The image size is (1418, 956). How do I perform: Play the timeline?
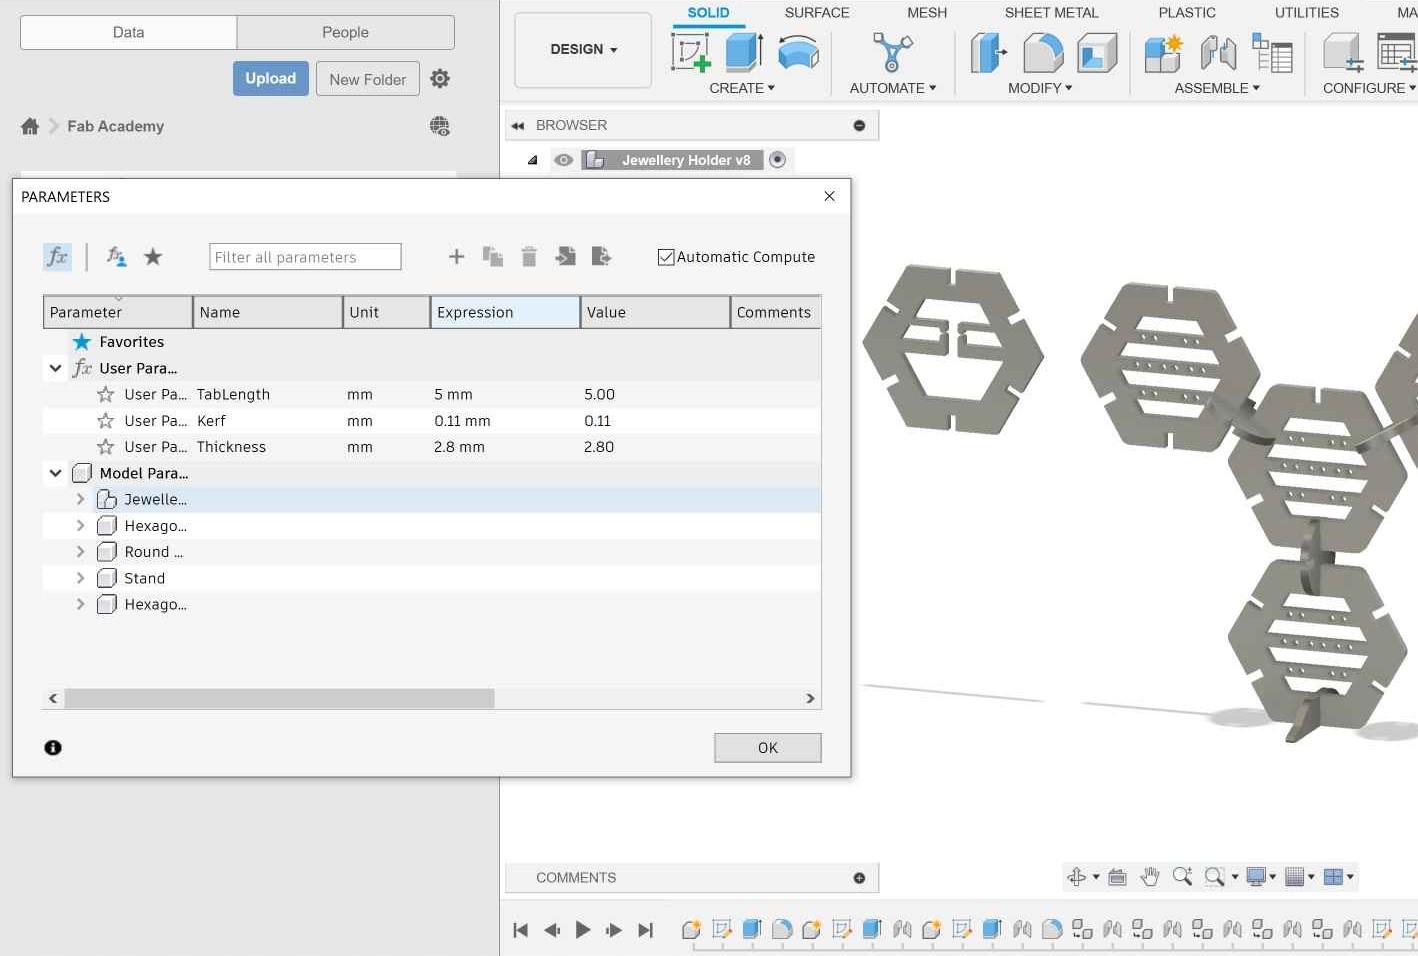583,930
